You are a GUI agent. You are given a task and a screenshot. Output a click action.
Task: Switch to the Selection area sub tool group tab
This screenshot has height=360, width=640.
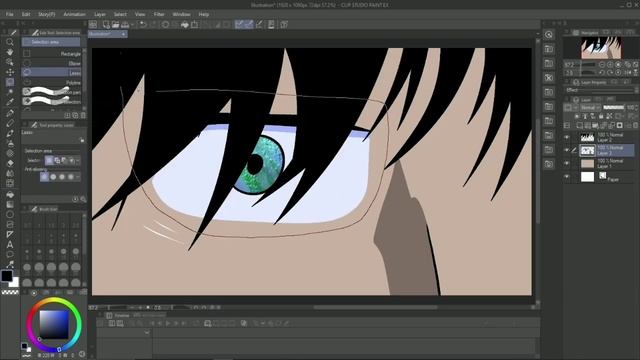click(51, 42)
